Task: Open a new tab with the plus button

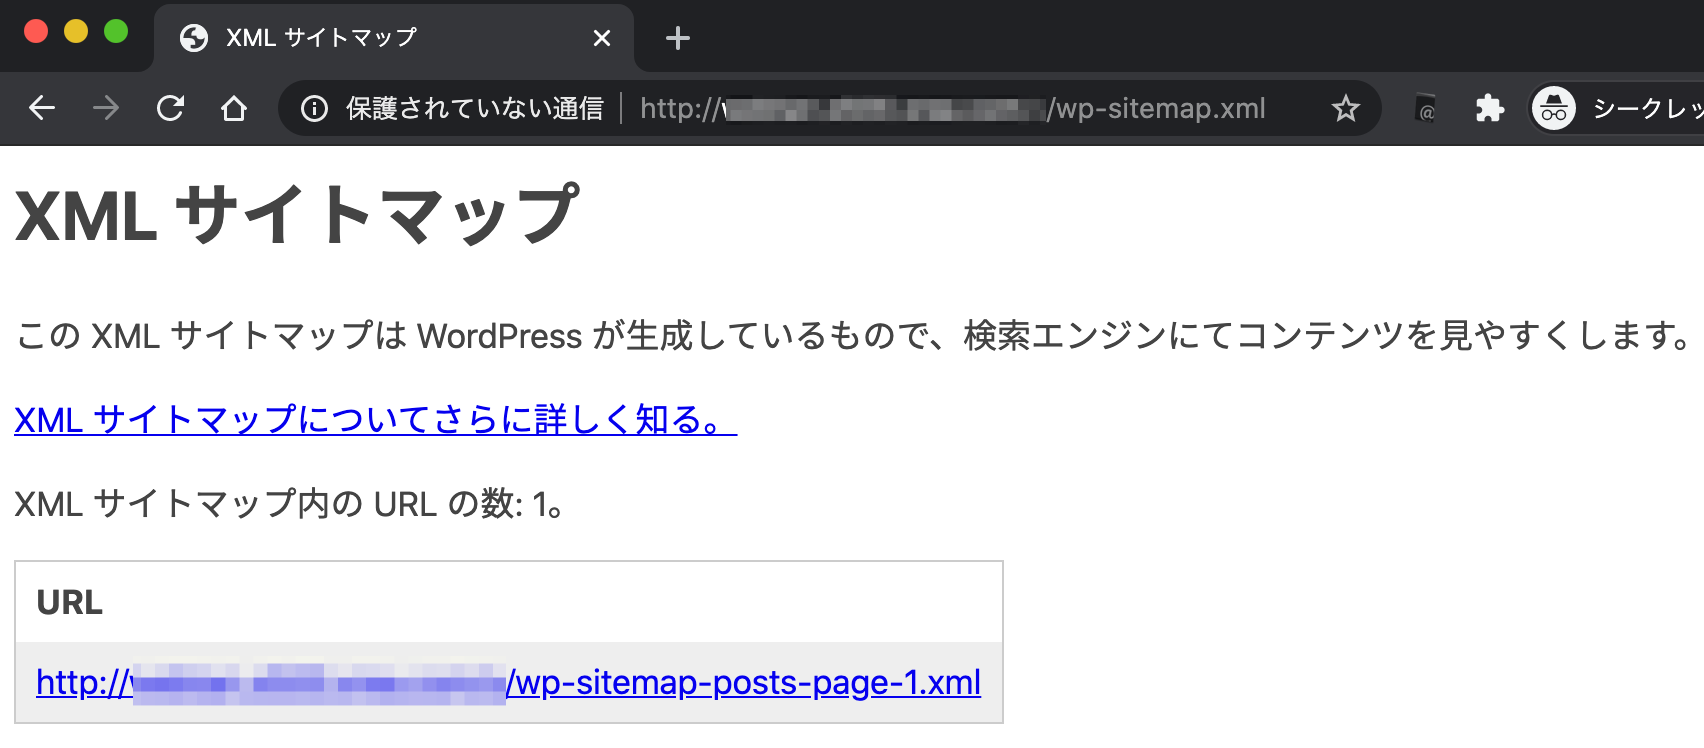Action: pyautogui.click(x=678, y=38)
